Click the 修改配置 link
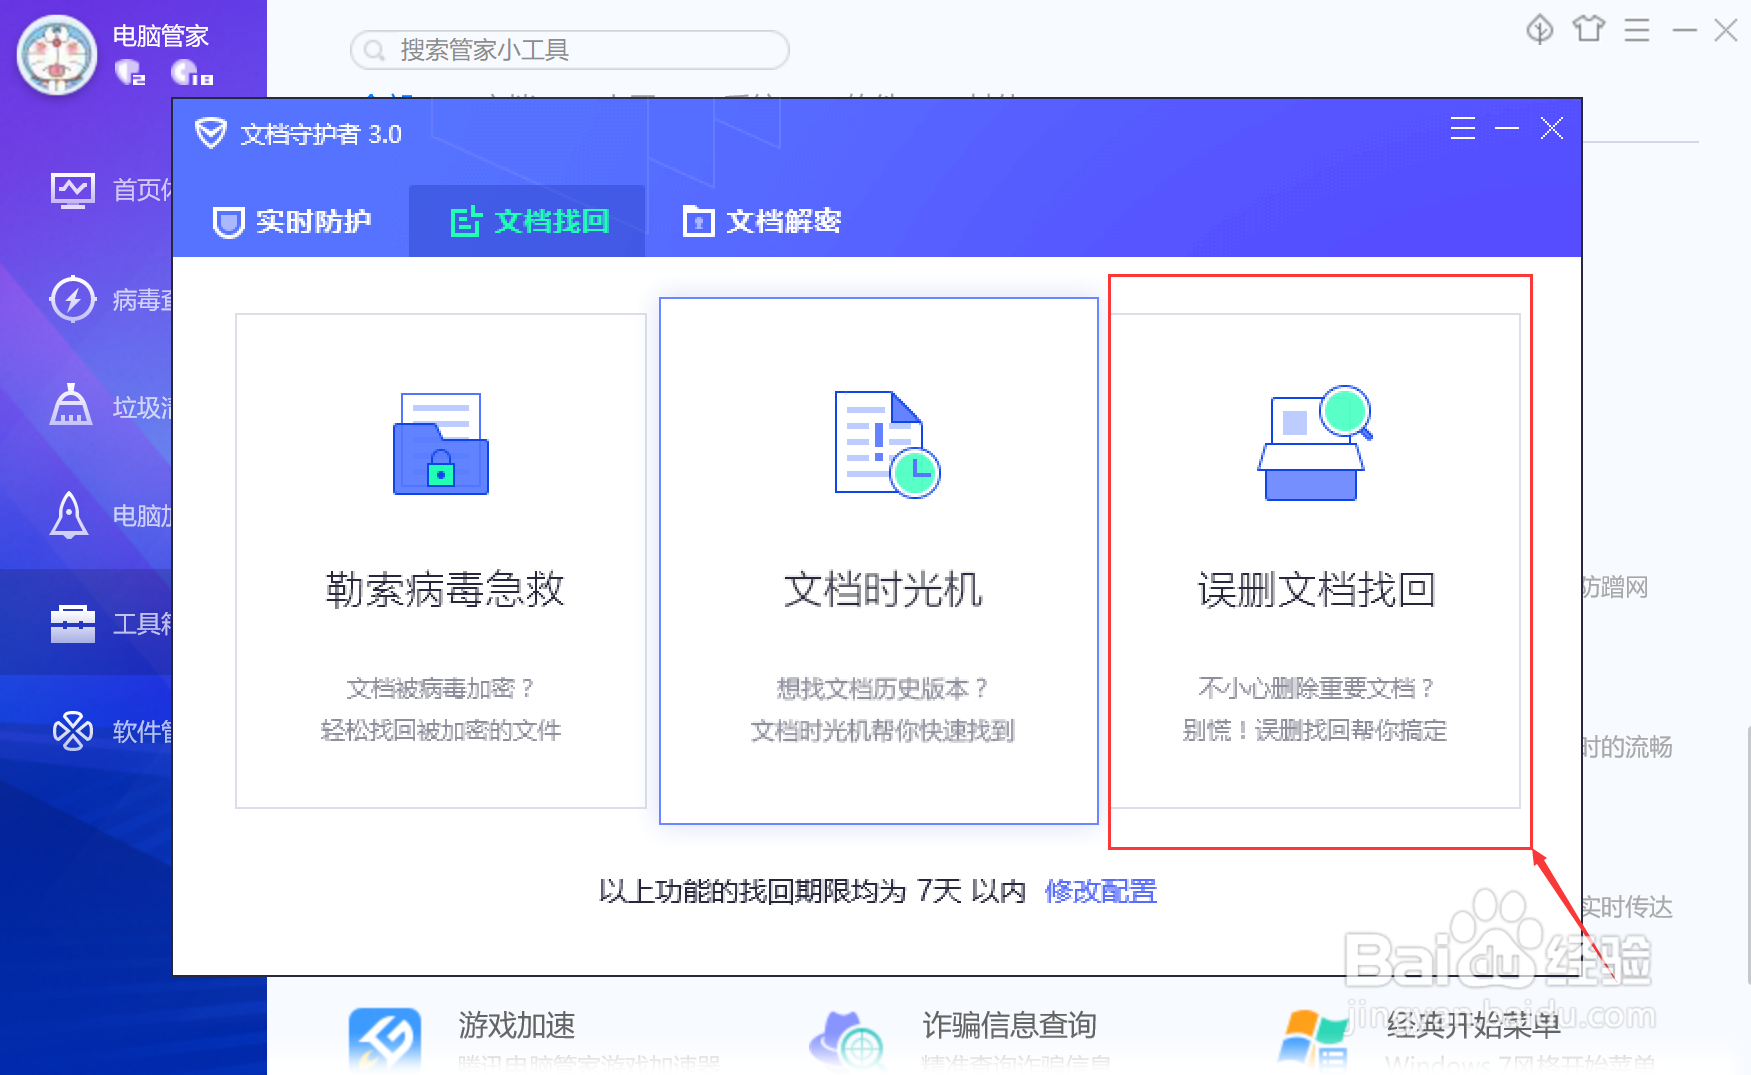1751x1075 pixels. (1101, 891)
